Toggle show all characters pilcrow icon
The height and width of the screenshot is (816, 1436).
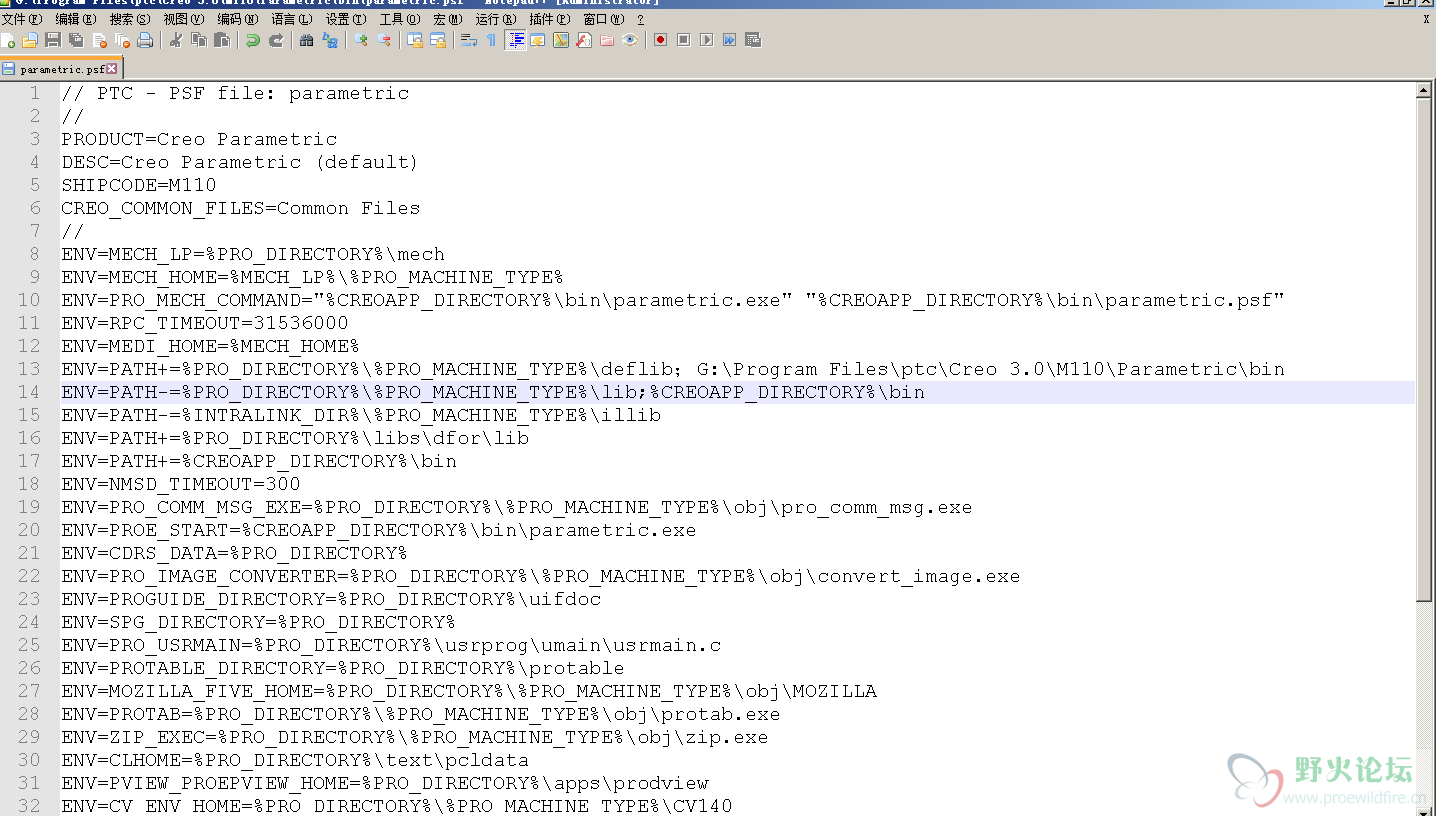(x=491, y=40)
